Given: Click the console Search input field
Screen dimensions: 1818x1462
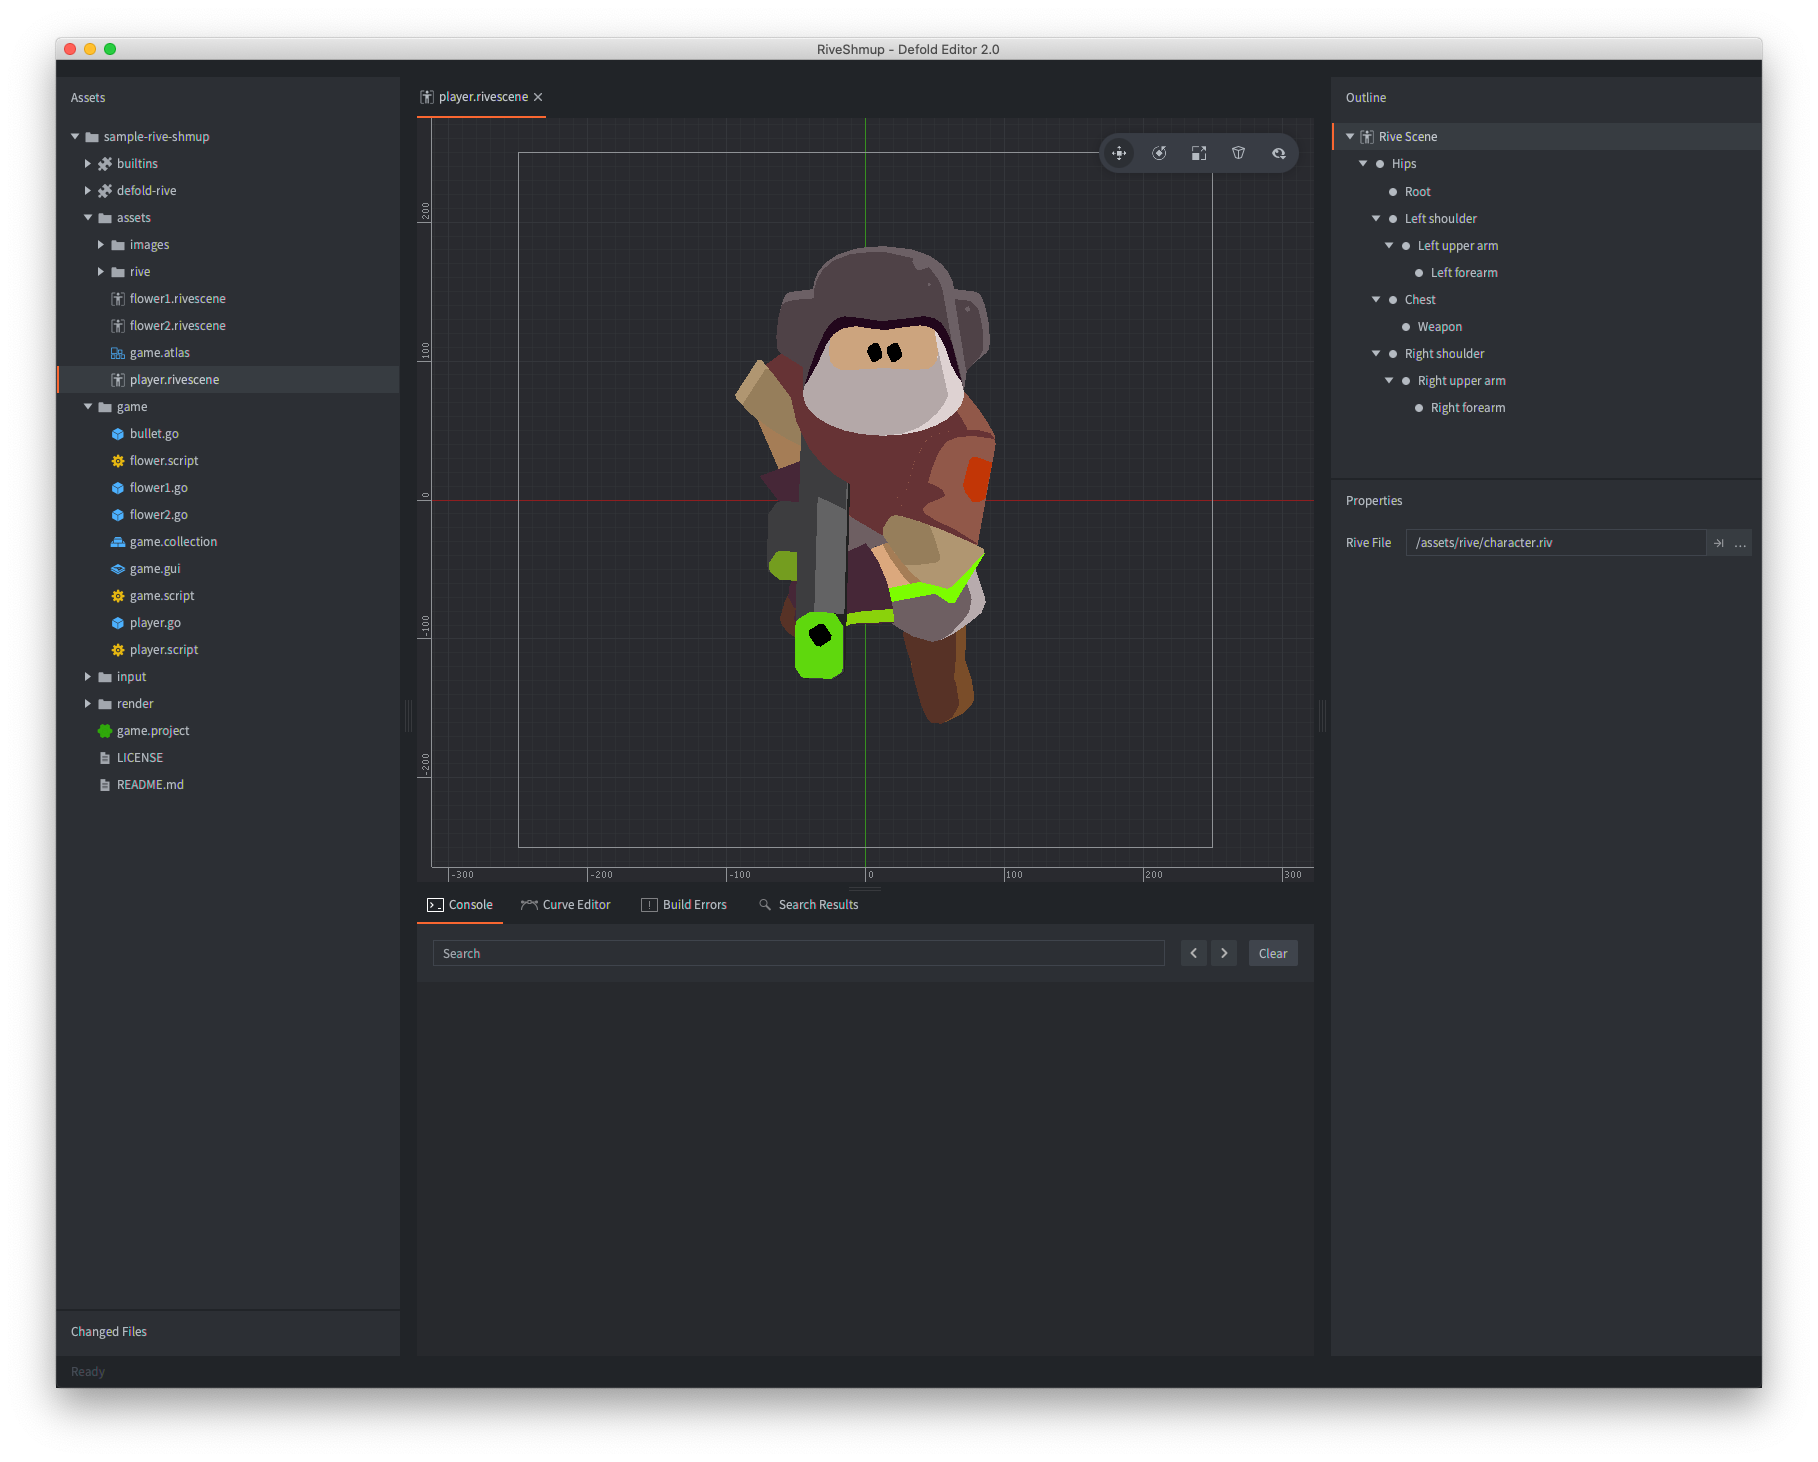Looking at the screenshot, I should 798,953.
